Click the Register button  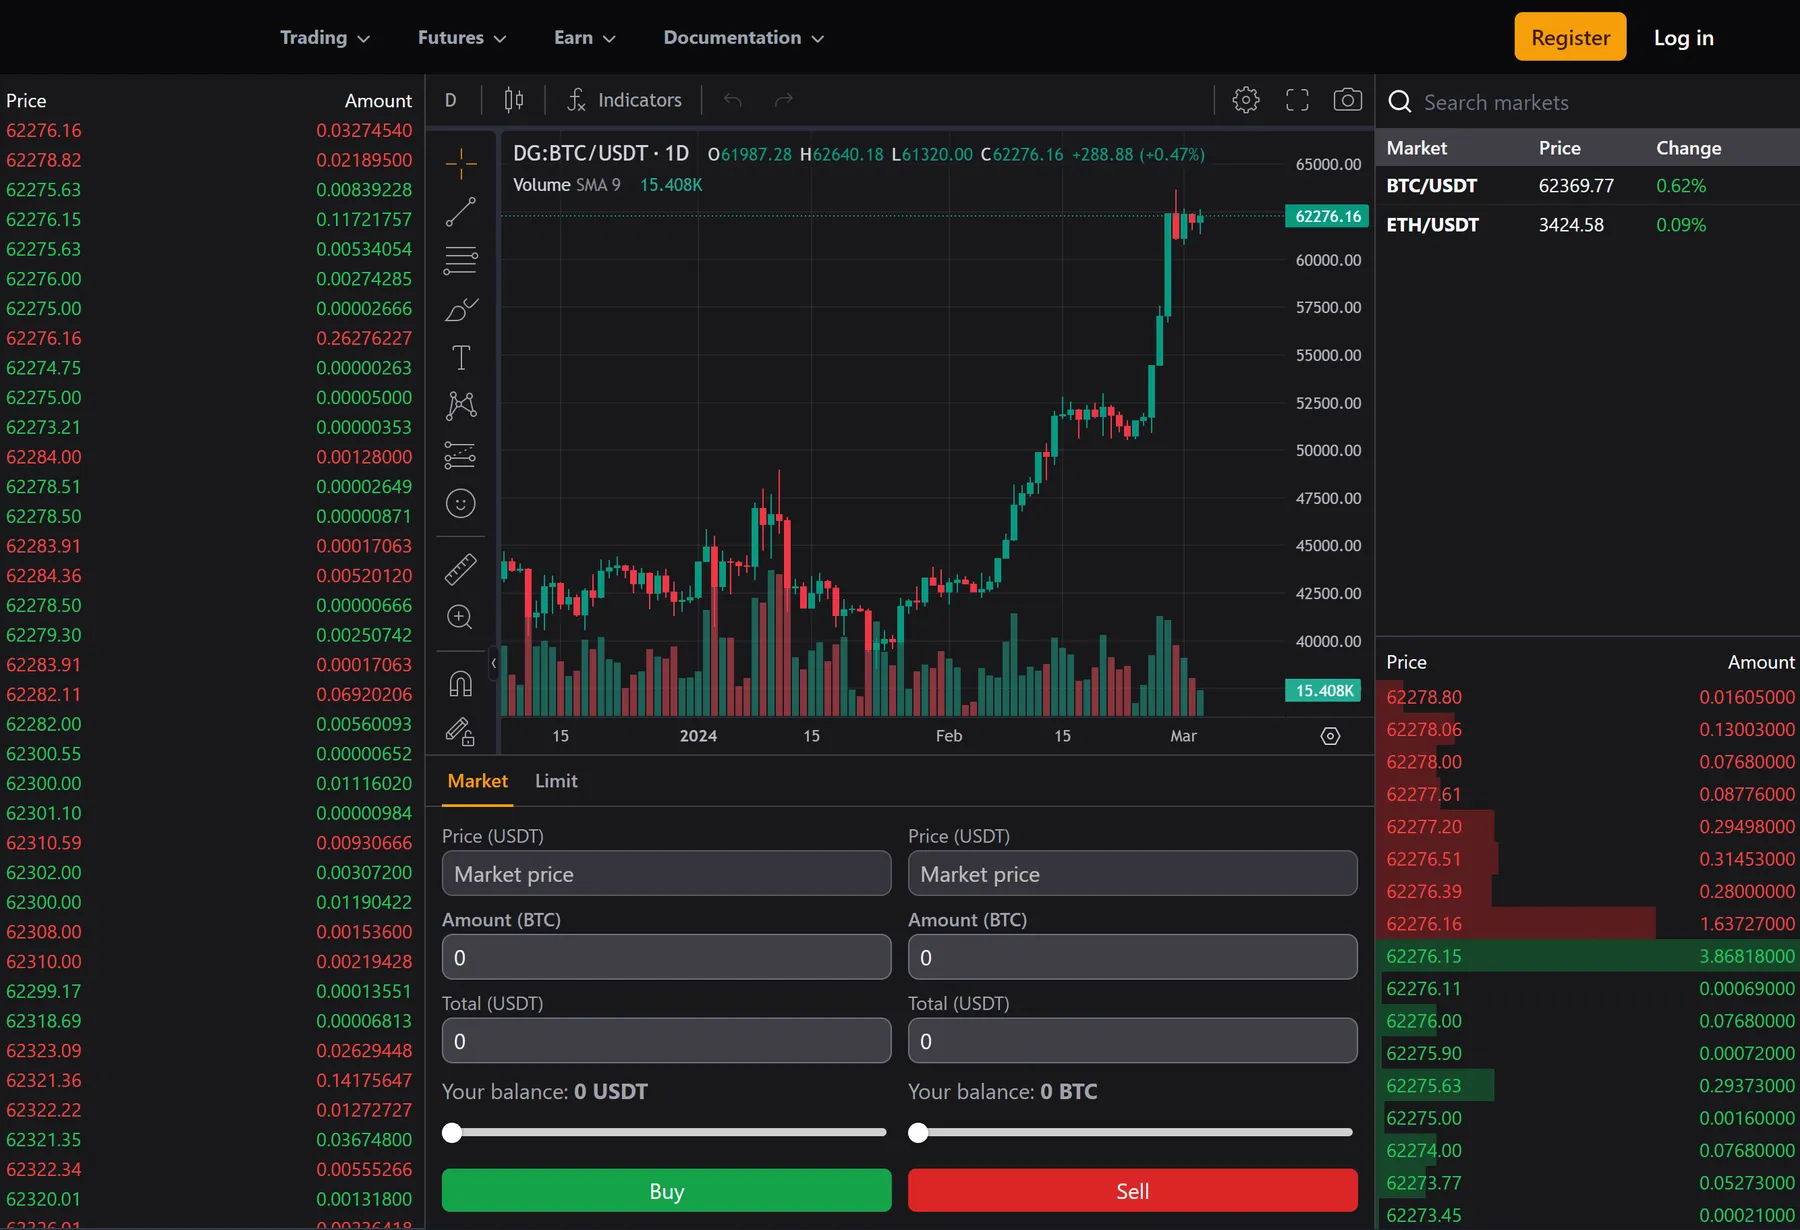[1570, 37]
